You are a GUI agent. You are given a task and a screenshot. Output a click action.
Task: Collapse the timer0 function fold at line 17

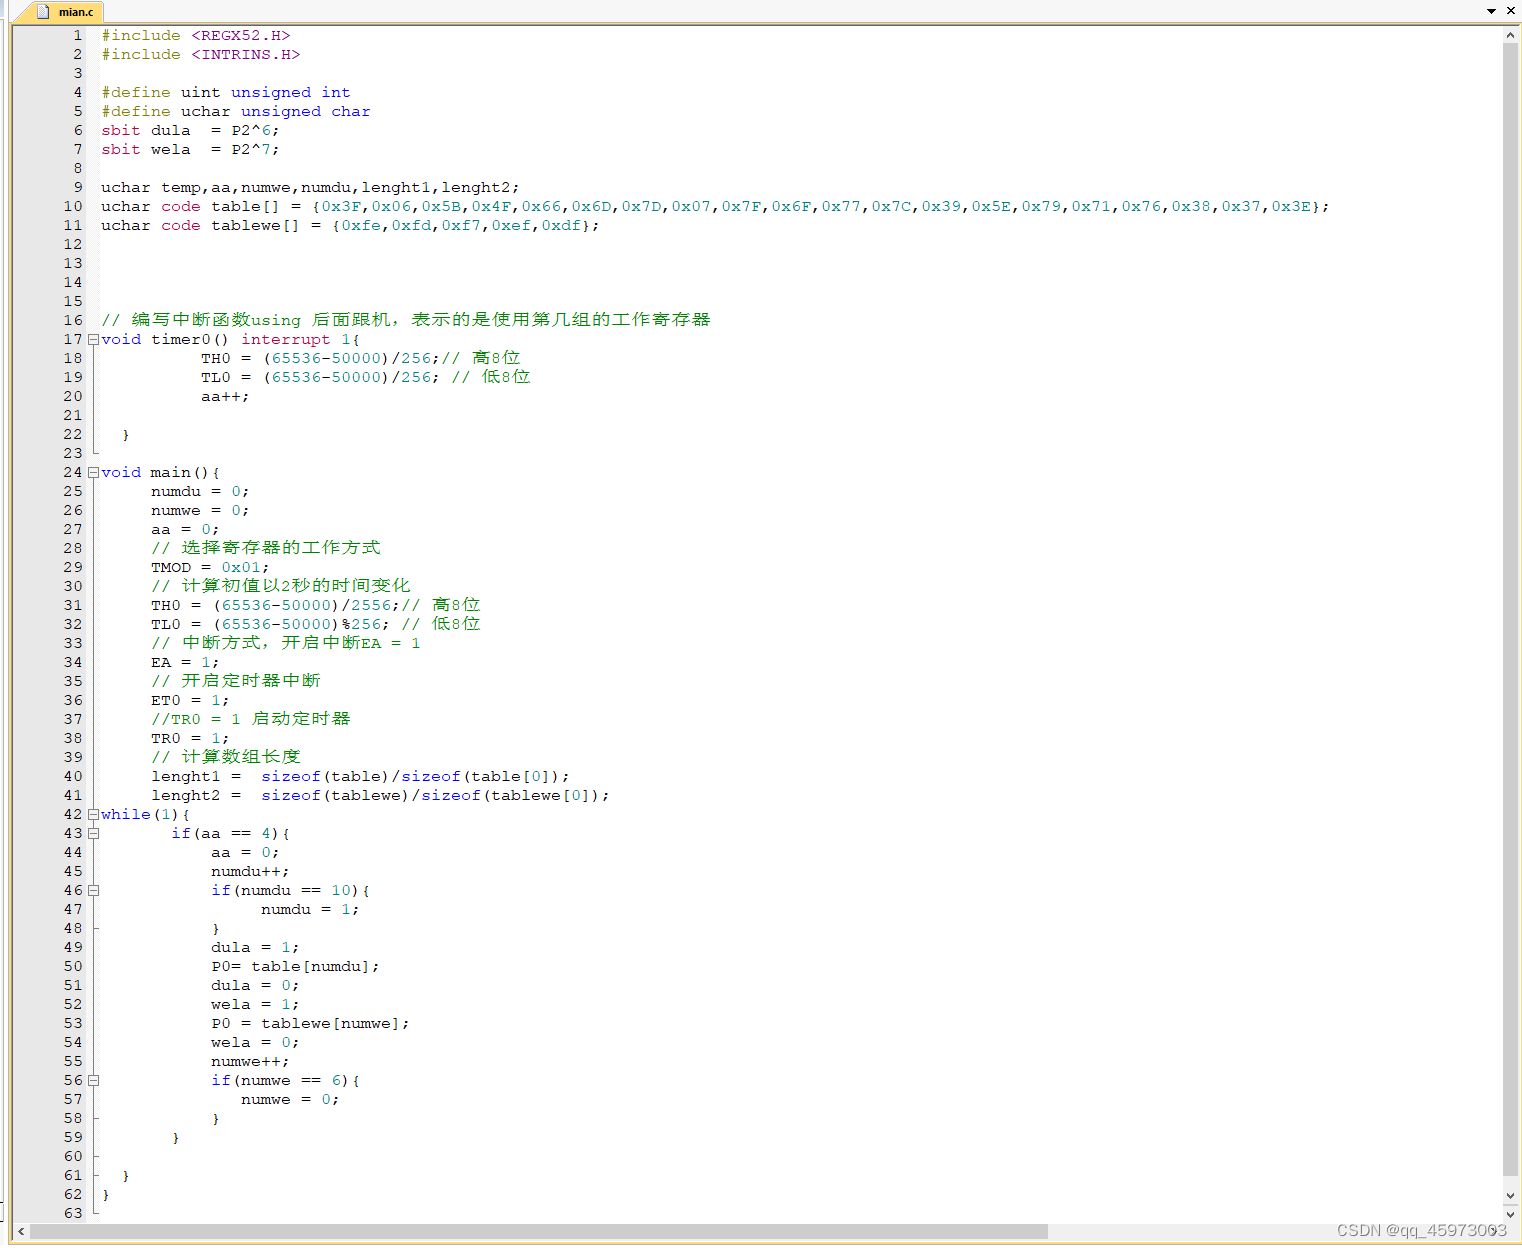point(93,339)
